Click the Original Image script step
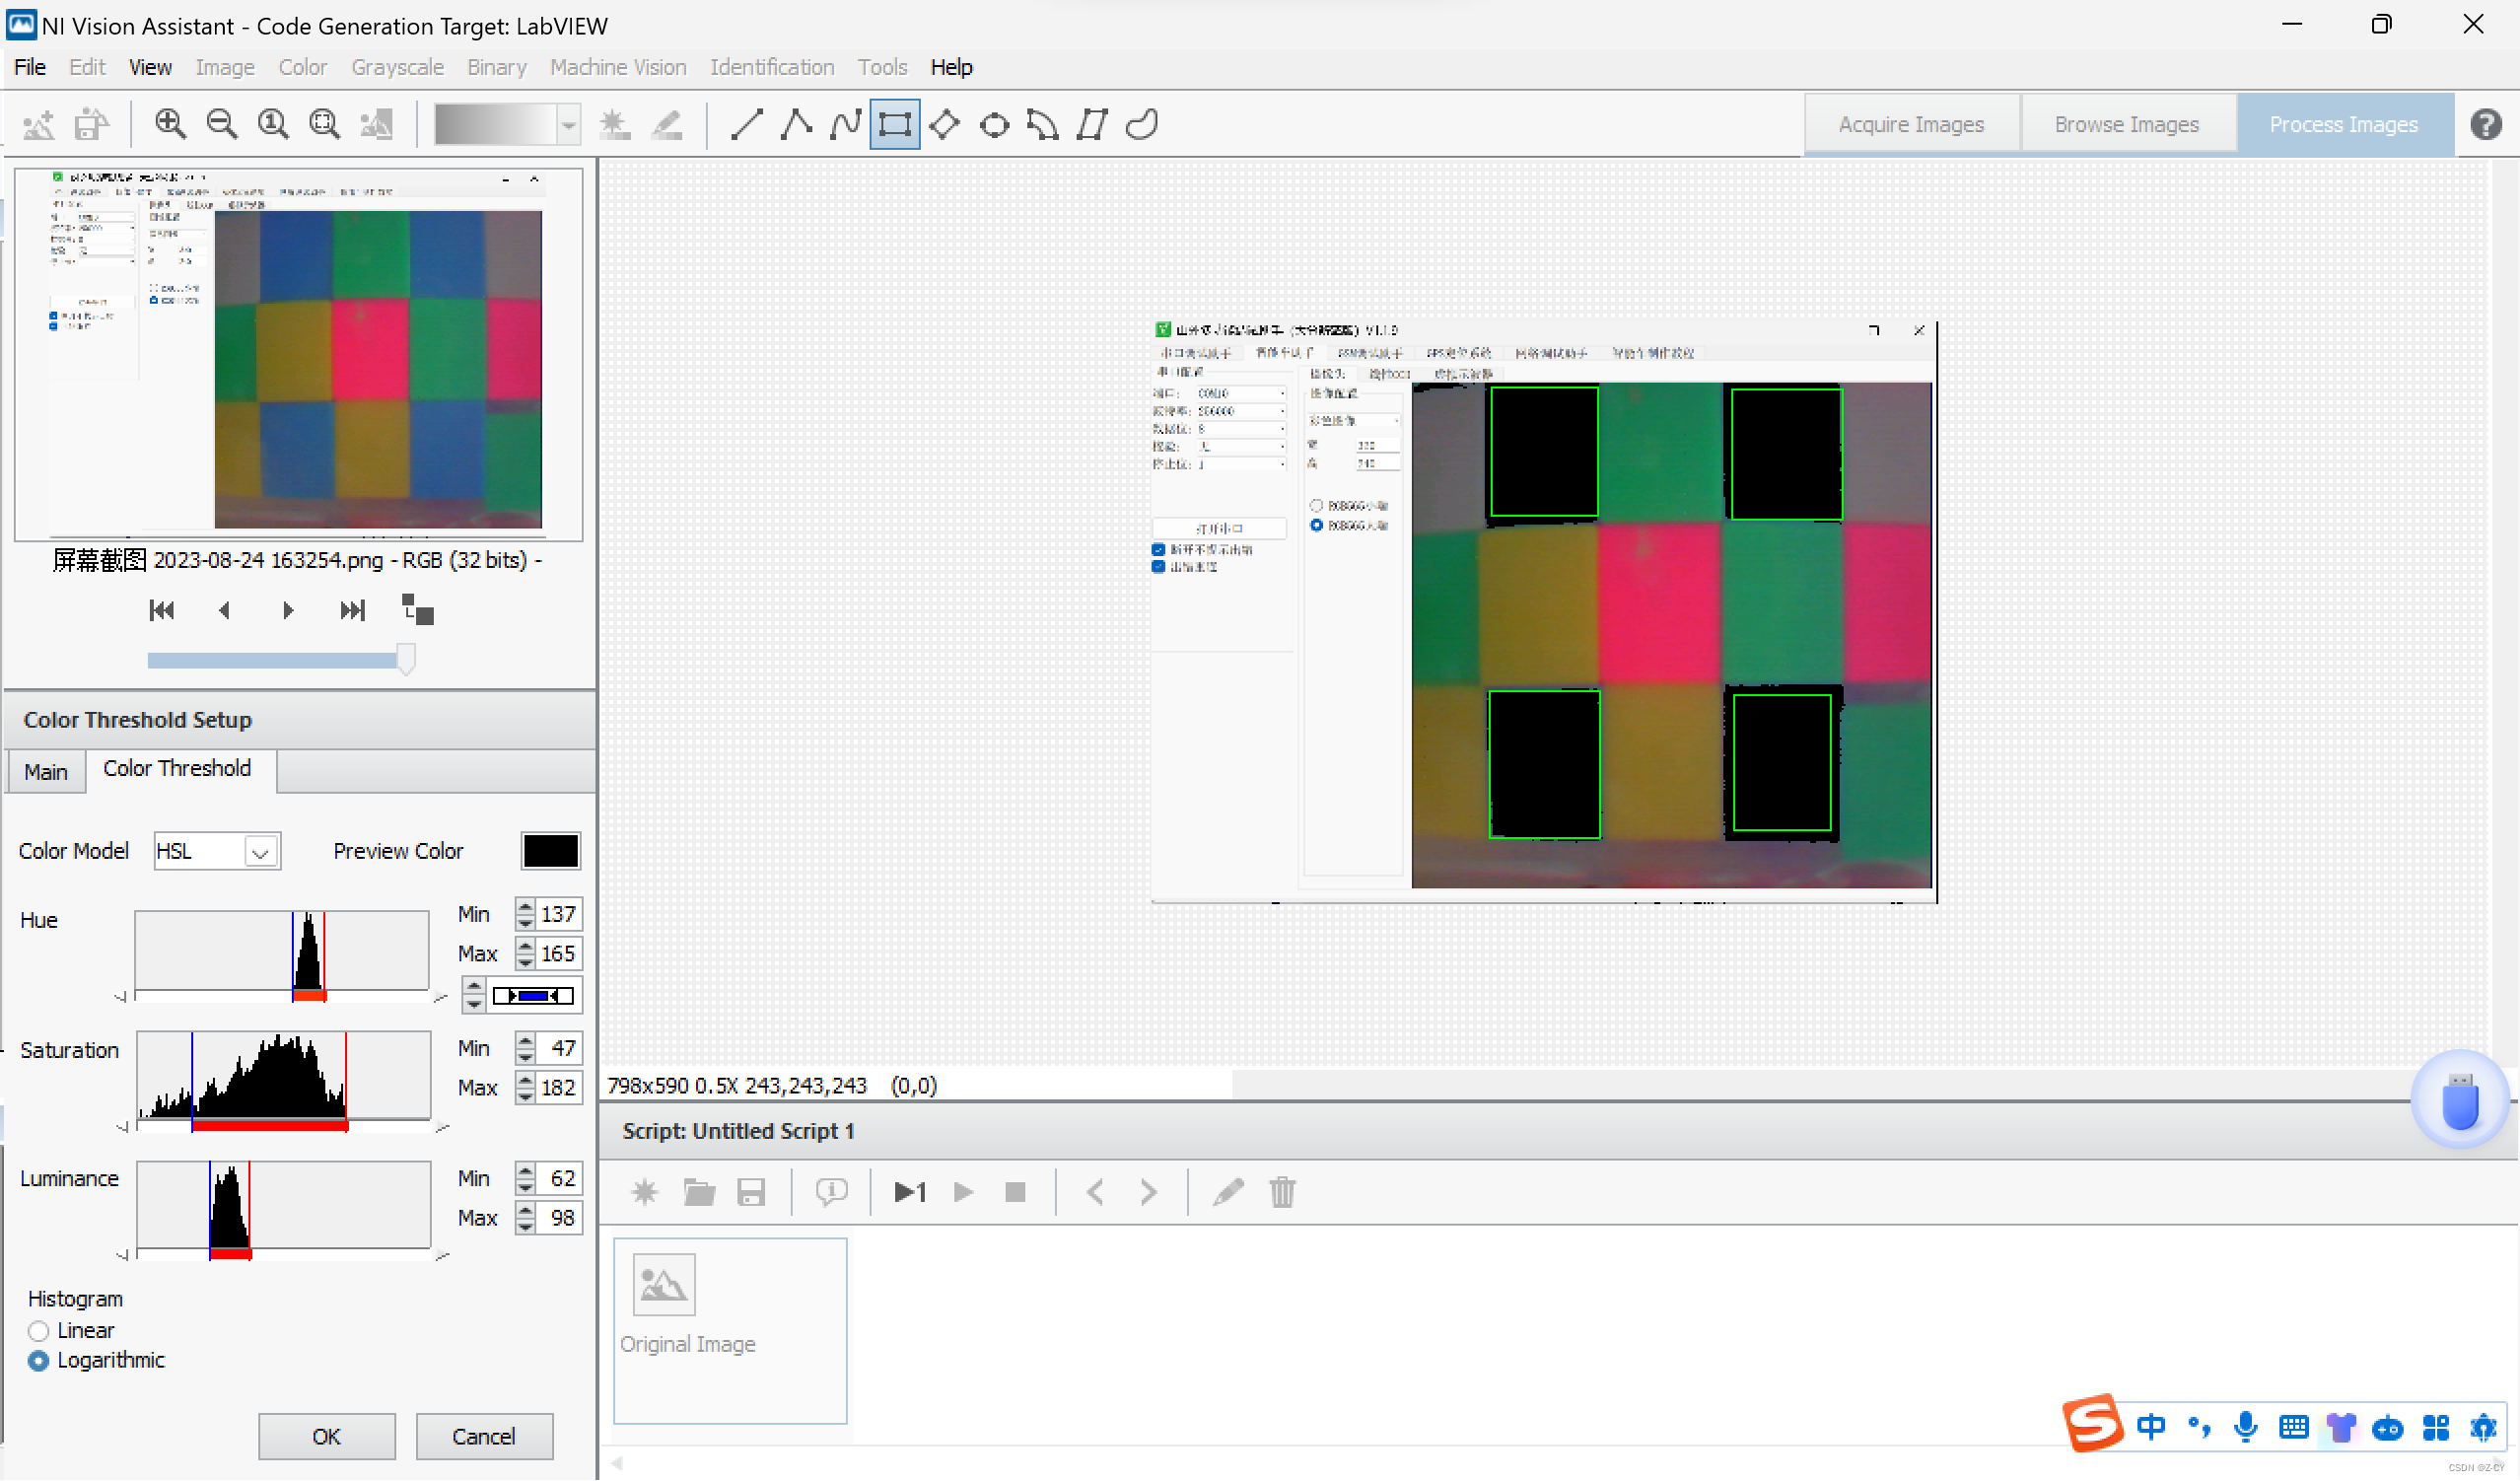 tap(729, 1330)
